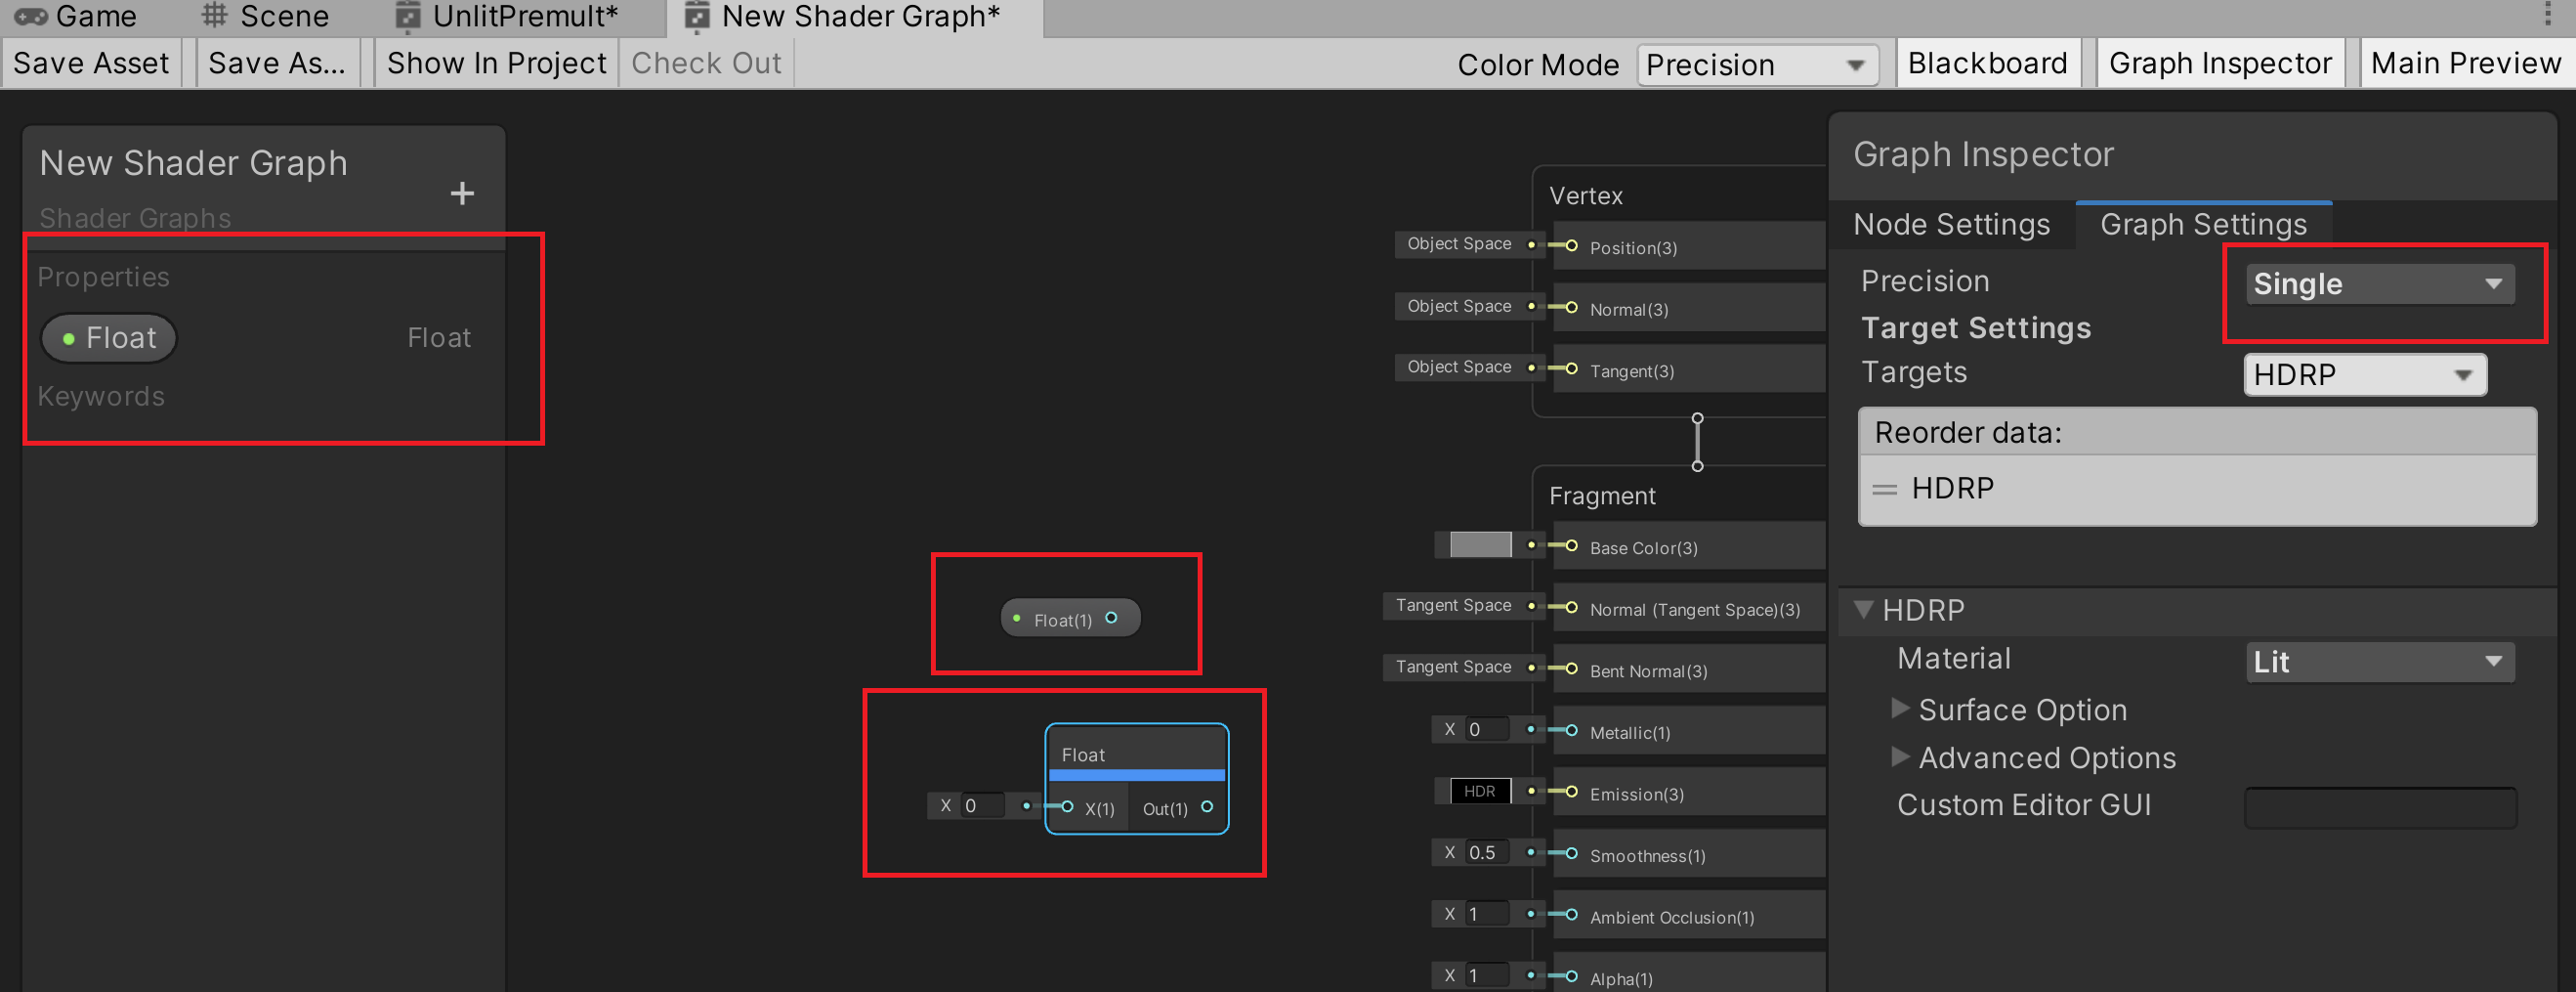Click the Emission HDR color swatch

pos(1480,791)
